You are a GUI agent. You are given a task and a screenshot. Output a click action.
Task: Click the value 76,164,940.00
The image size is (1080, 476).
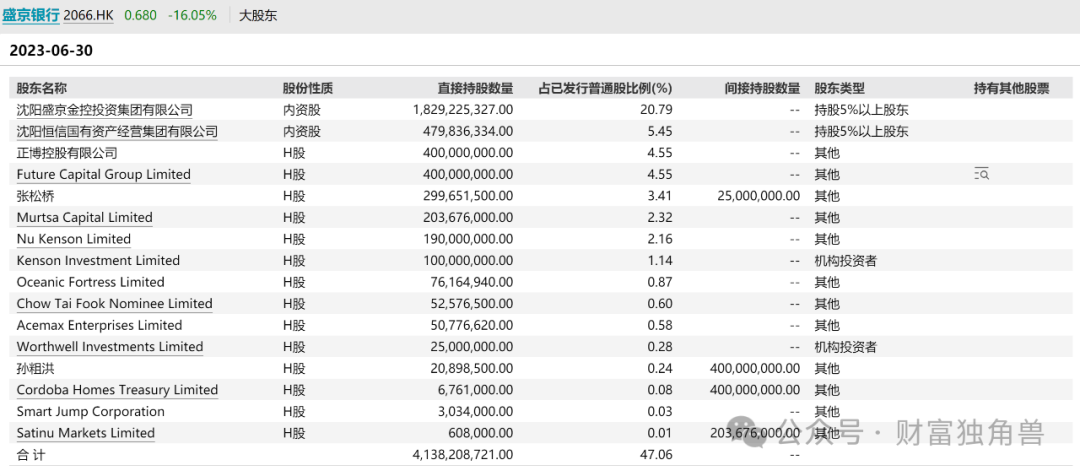473,282
